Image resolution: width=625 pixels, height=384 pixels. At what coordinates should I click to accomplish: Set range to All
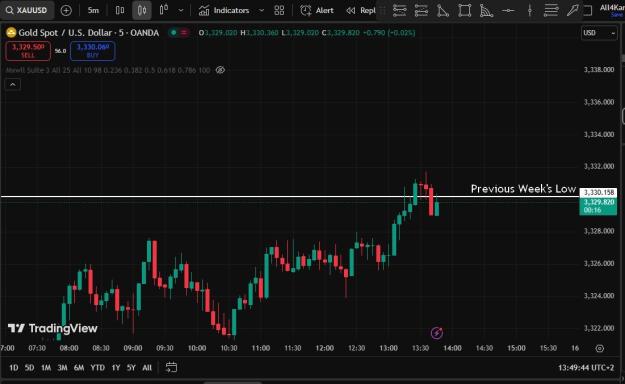point(147,368)
